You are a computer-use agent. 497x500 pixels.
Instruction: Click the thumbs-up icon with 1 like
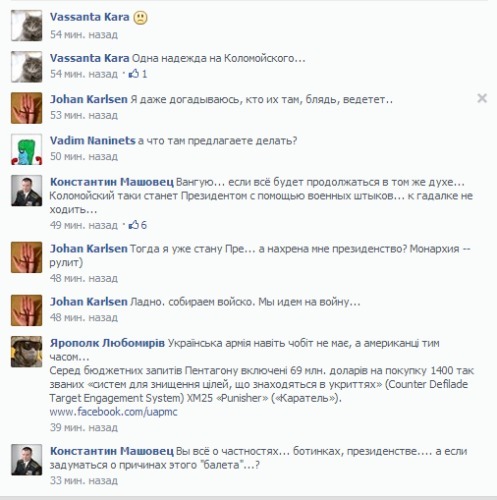tap(134, 74)
